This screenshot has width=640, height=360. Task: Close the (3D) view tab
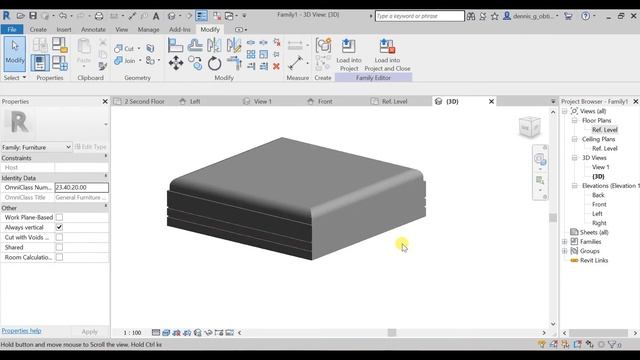pyautogui.click(x=491, y=101)
